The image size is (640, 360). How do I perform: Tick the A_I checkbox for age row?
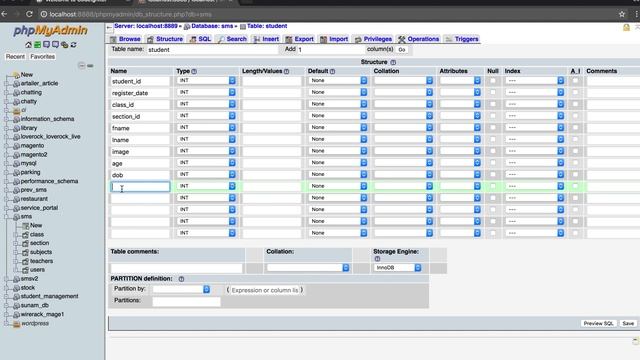pyautogui.click(x=575, y=163)
